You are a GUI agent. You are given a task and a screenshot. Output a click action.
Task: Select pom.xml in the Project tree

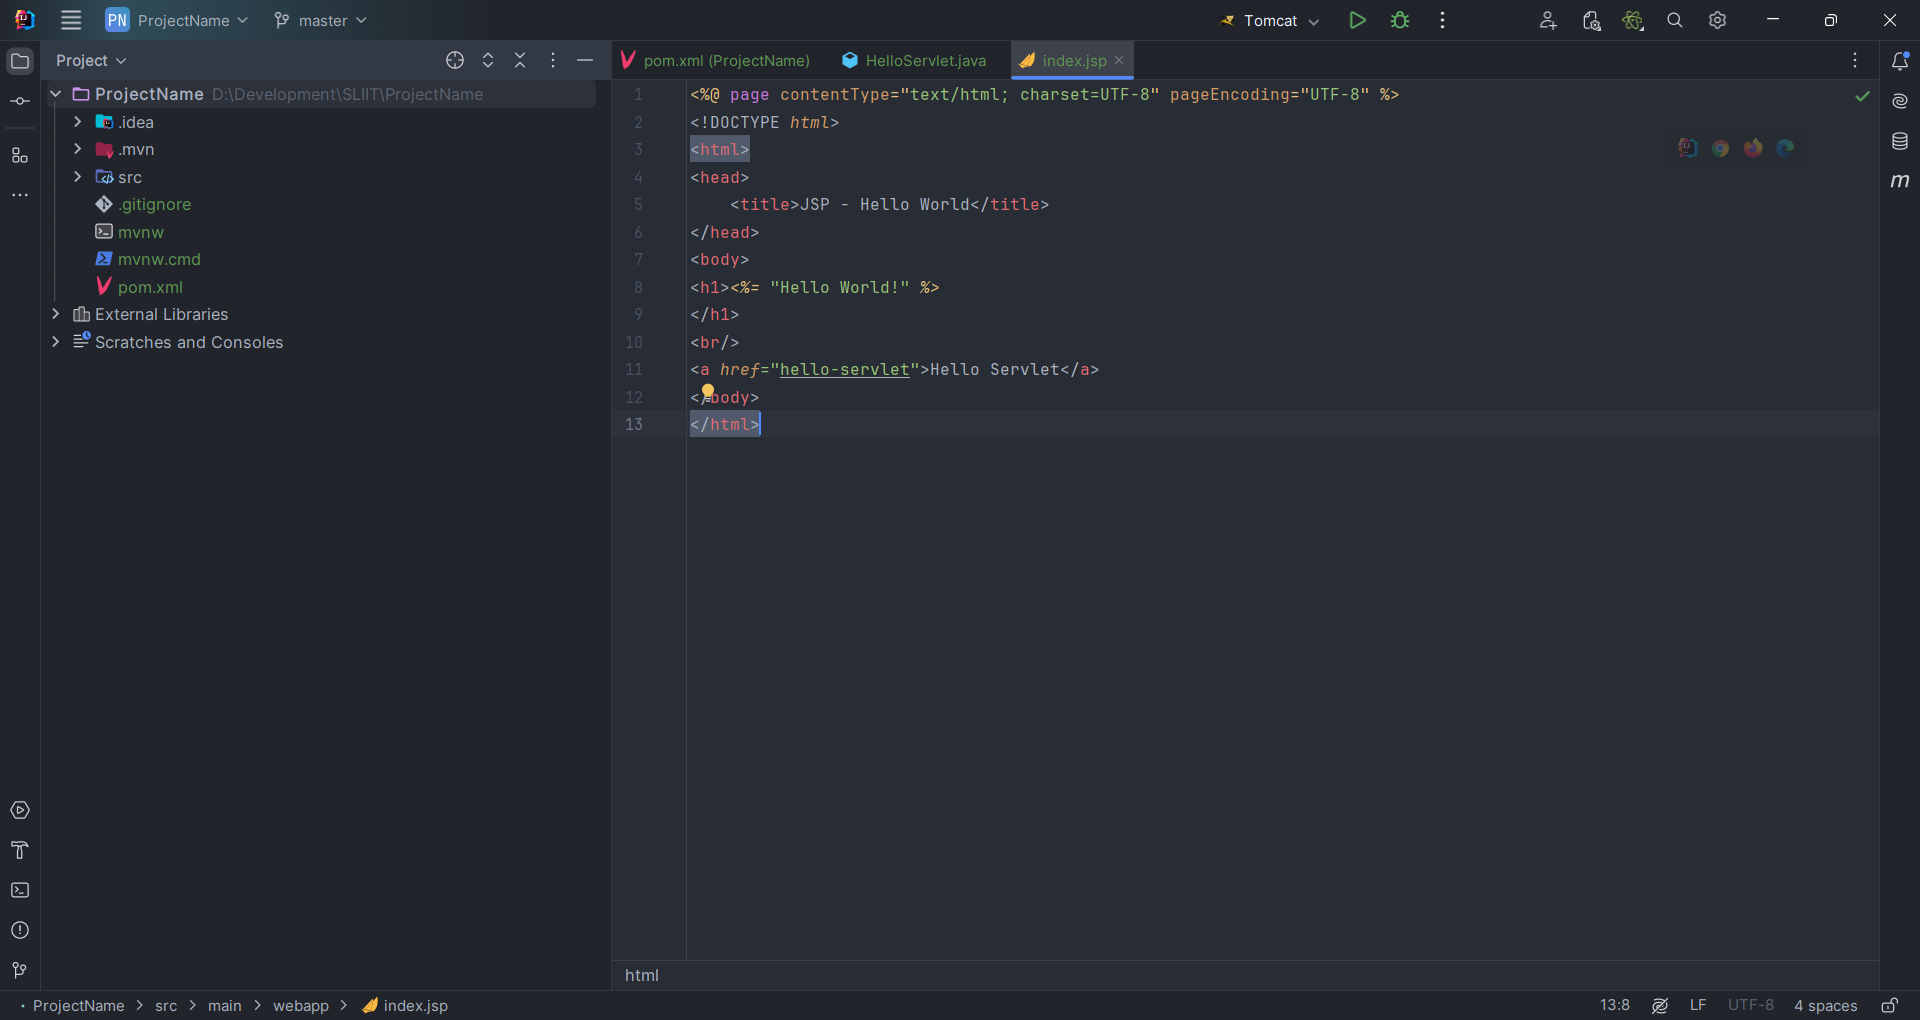coord(150,287)
